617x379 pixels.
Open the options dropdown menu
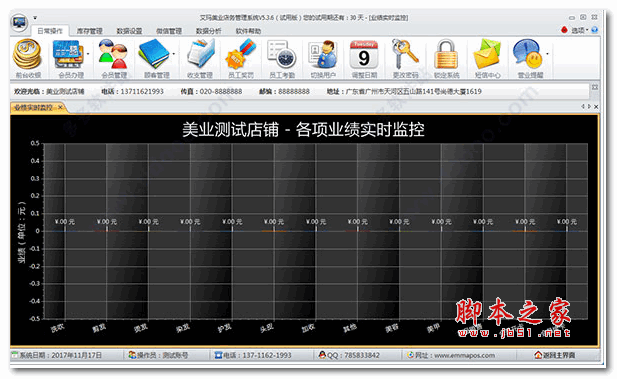point(580,30)
